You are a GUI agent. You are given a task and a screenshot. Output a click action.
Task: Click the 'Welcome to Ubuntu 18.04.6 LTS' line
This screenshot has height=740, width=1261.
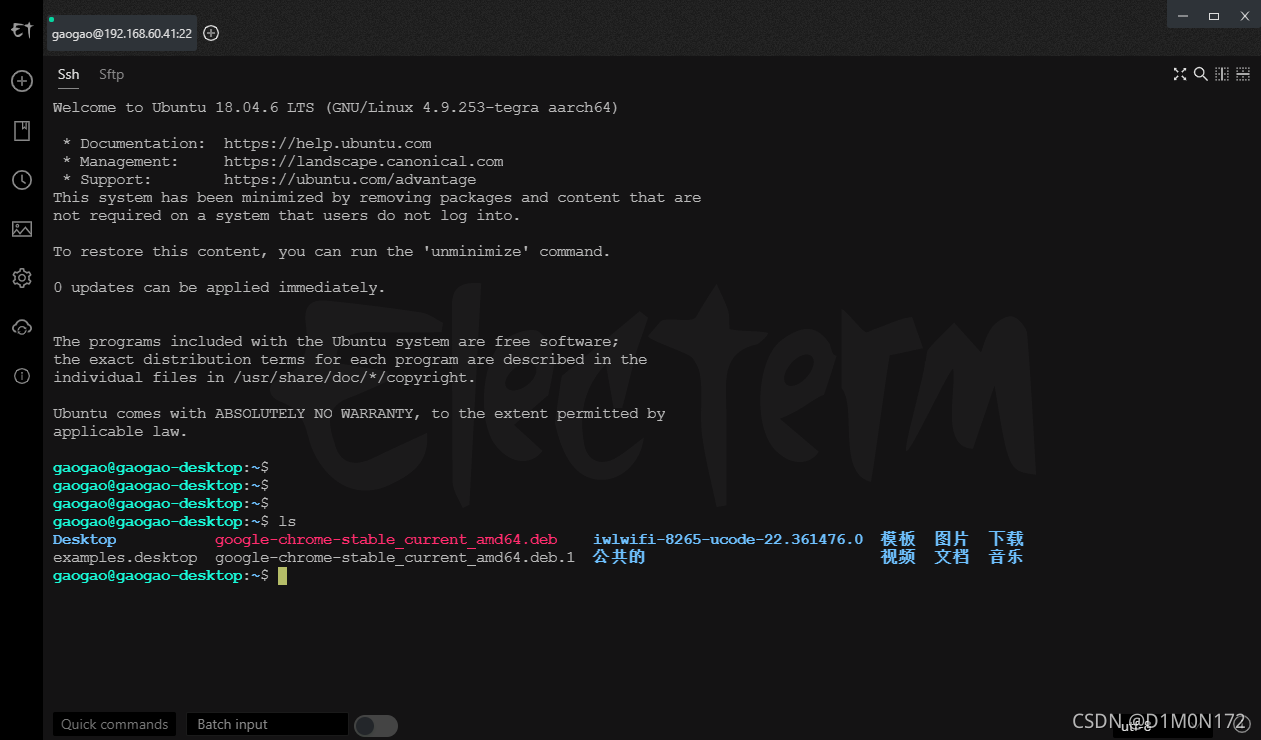pyautogui.click(x=336, y=107)
